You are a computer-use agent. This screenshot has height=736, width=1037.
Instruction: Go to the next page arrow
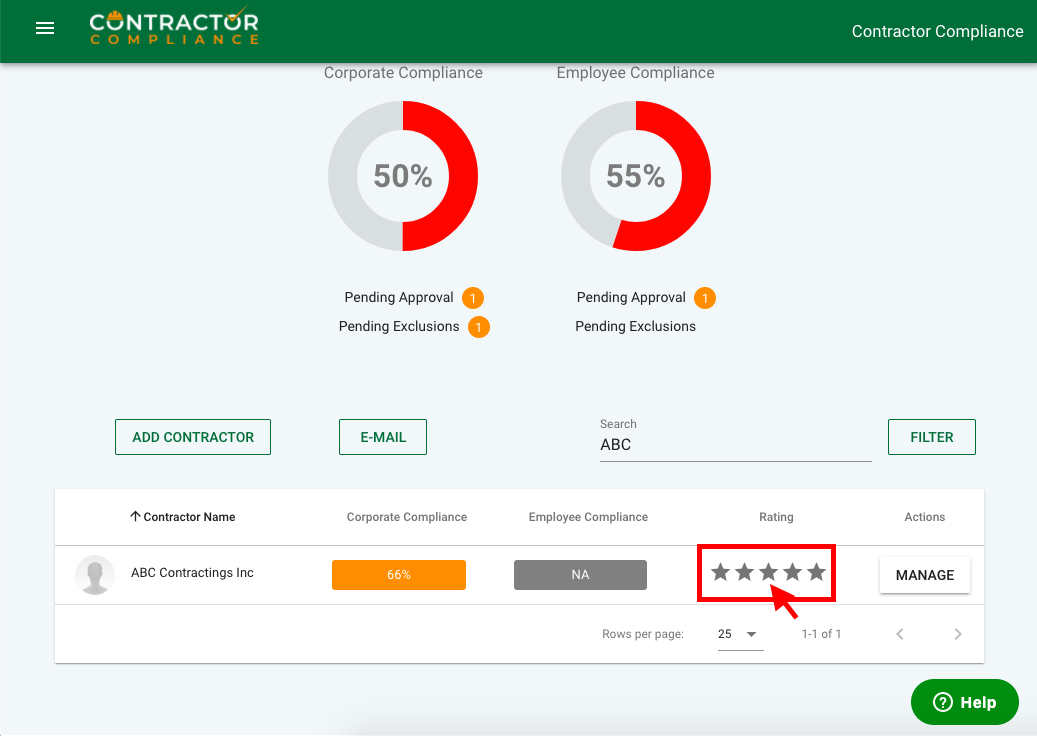pyautogui.click(x=958, y=634)
